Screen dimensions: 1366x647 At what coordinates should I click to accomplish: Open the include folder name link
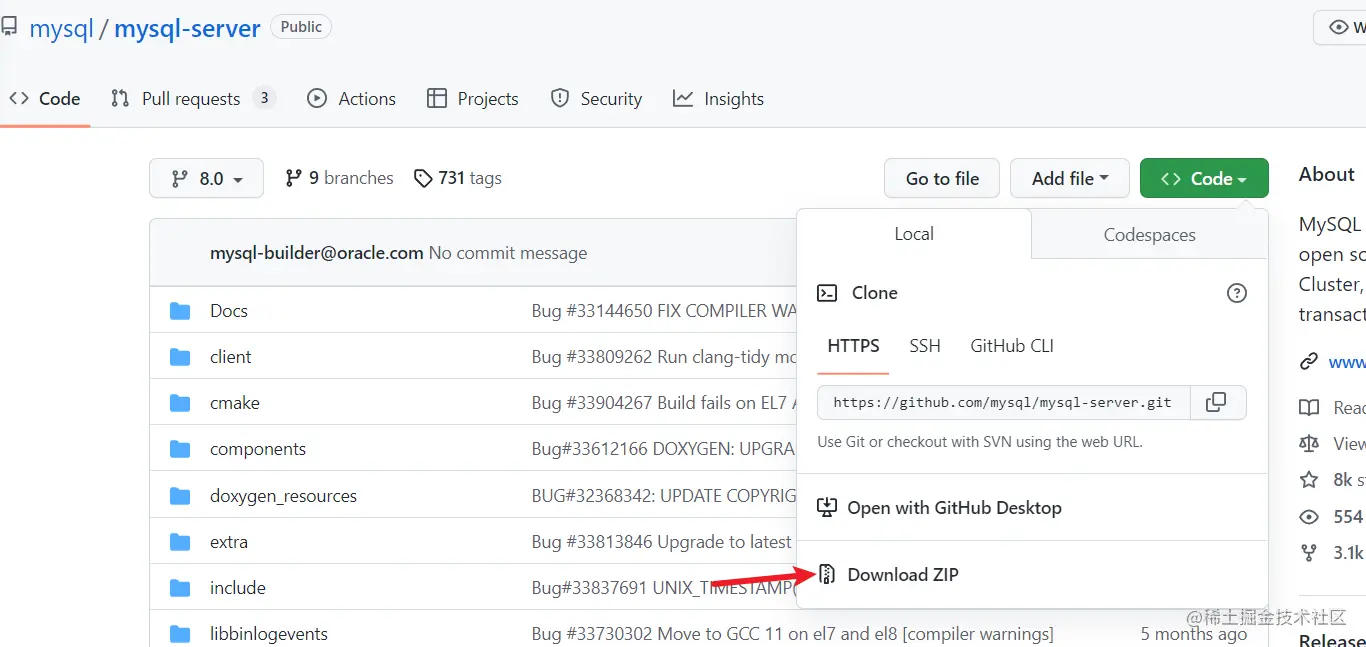(238, 588)
